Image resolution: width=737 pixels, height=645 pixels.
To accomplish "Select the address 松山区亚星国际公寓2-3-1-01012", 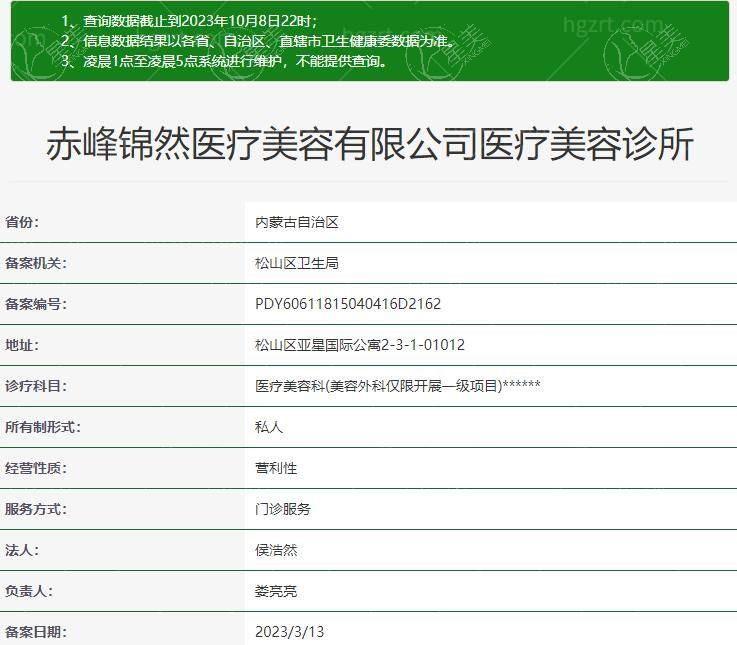I will tap(360, 345).
